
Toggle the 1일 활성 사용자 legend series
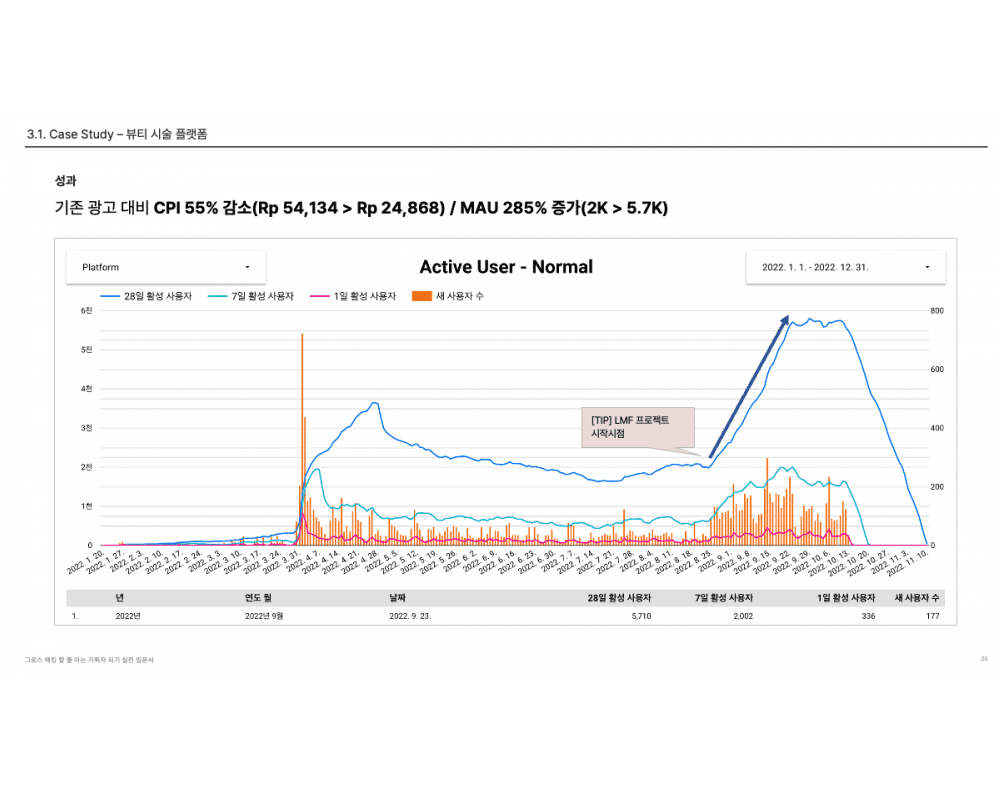coord(359,296)
